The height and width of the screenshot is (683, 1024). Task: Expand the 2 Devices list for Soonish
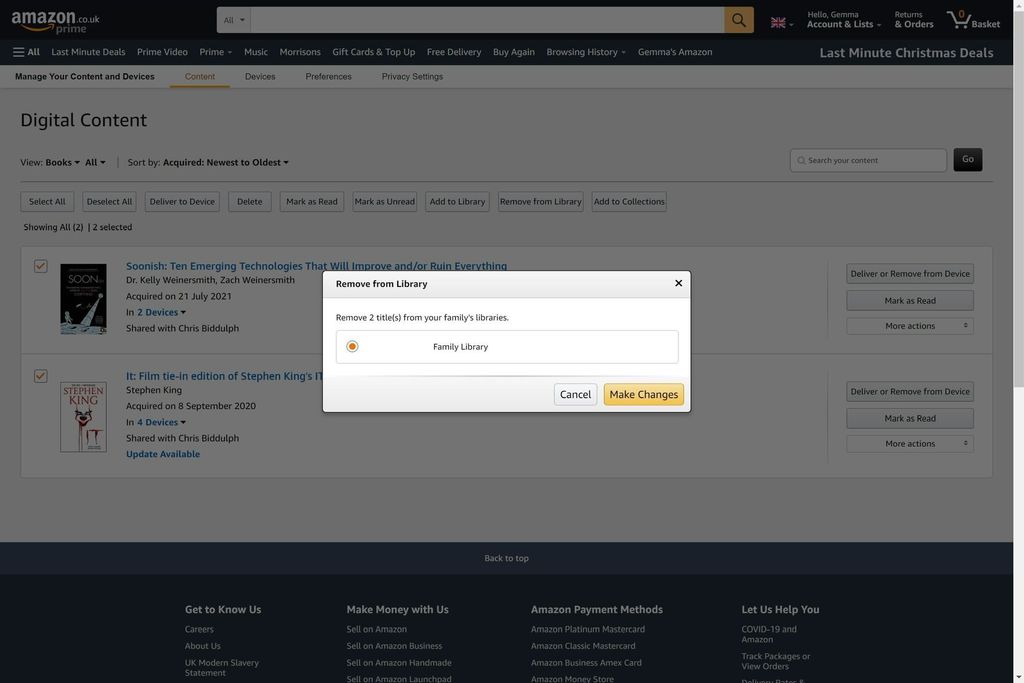coord(161,312)
